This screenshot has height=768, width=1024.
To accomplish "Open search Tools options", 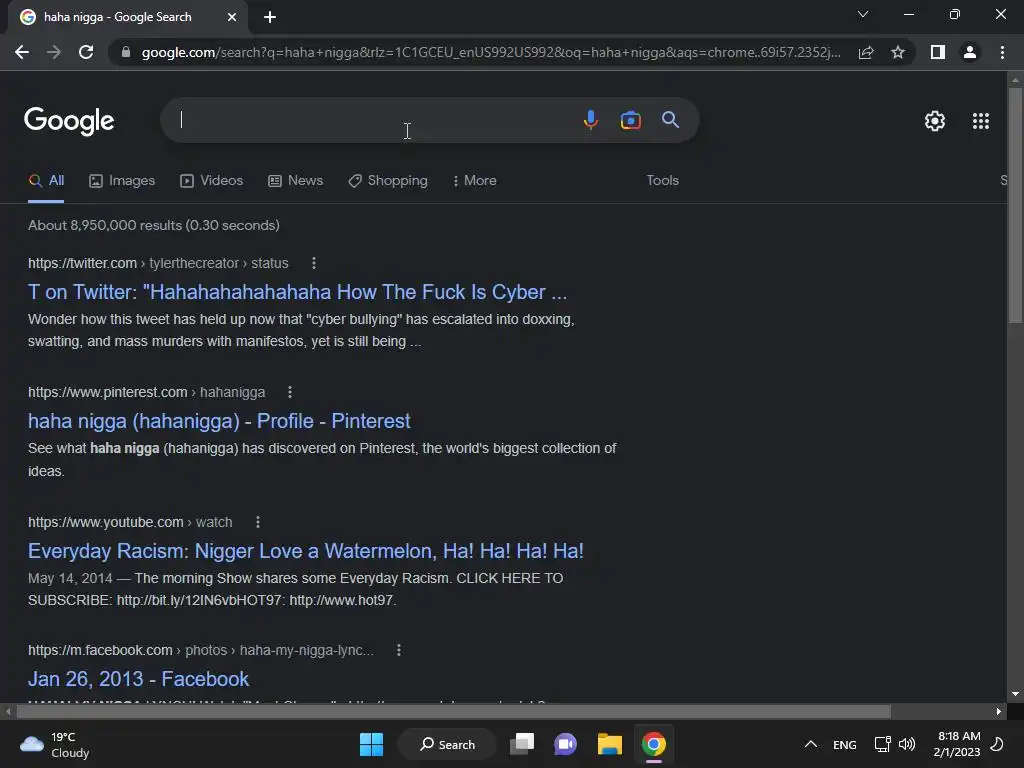I will point(662,181).
